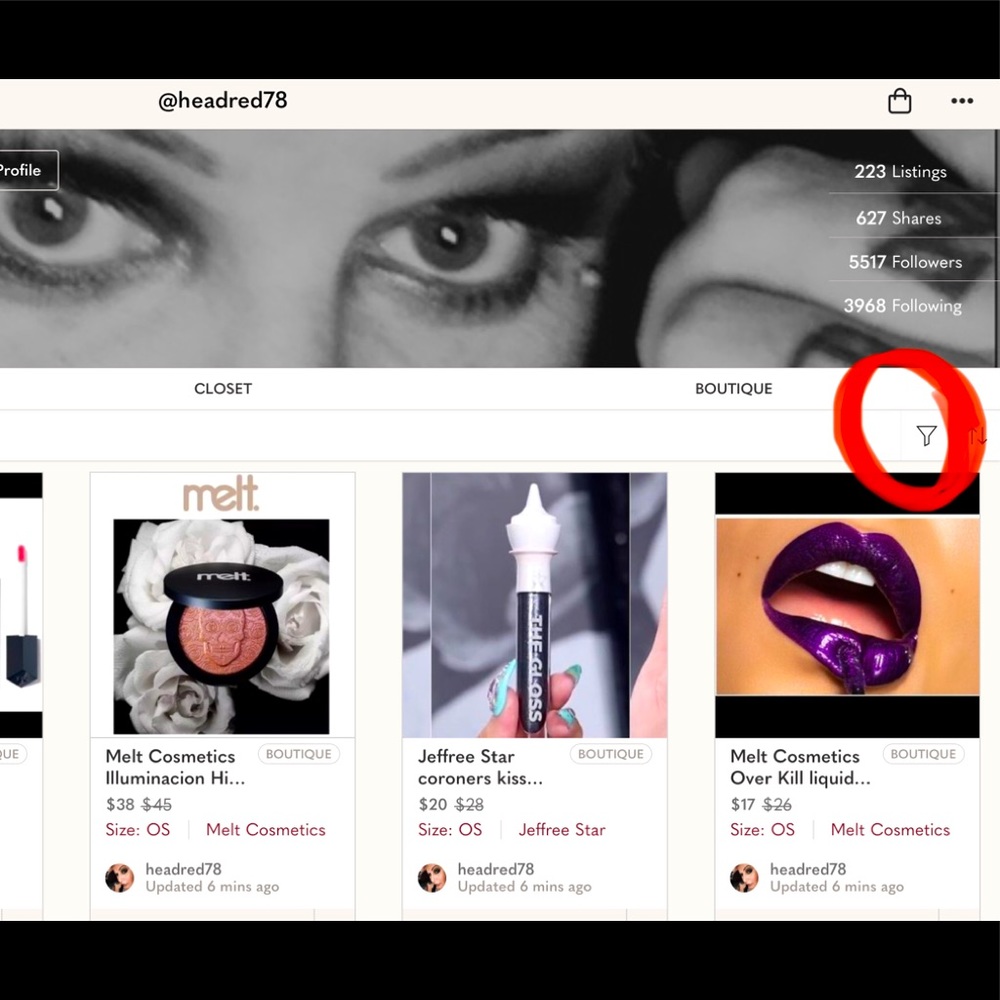Open the Jeffree Star gloss product image
1000x1000 pixels.
click(x=534, y=605)
